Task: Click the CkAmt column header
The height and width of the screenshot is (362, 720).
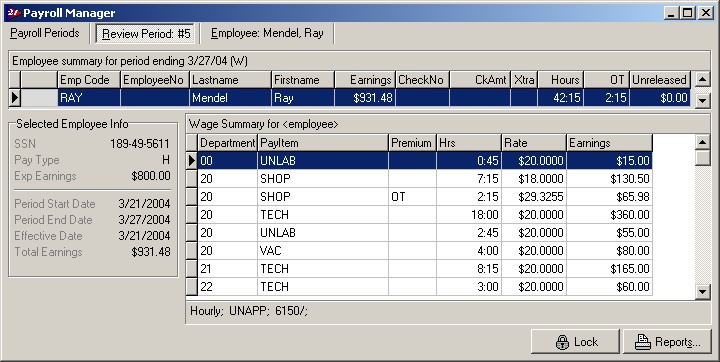Action: [x=480, y=79]
